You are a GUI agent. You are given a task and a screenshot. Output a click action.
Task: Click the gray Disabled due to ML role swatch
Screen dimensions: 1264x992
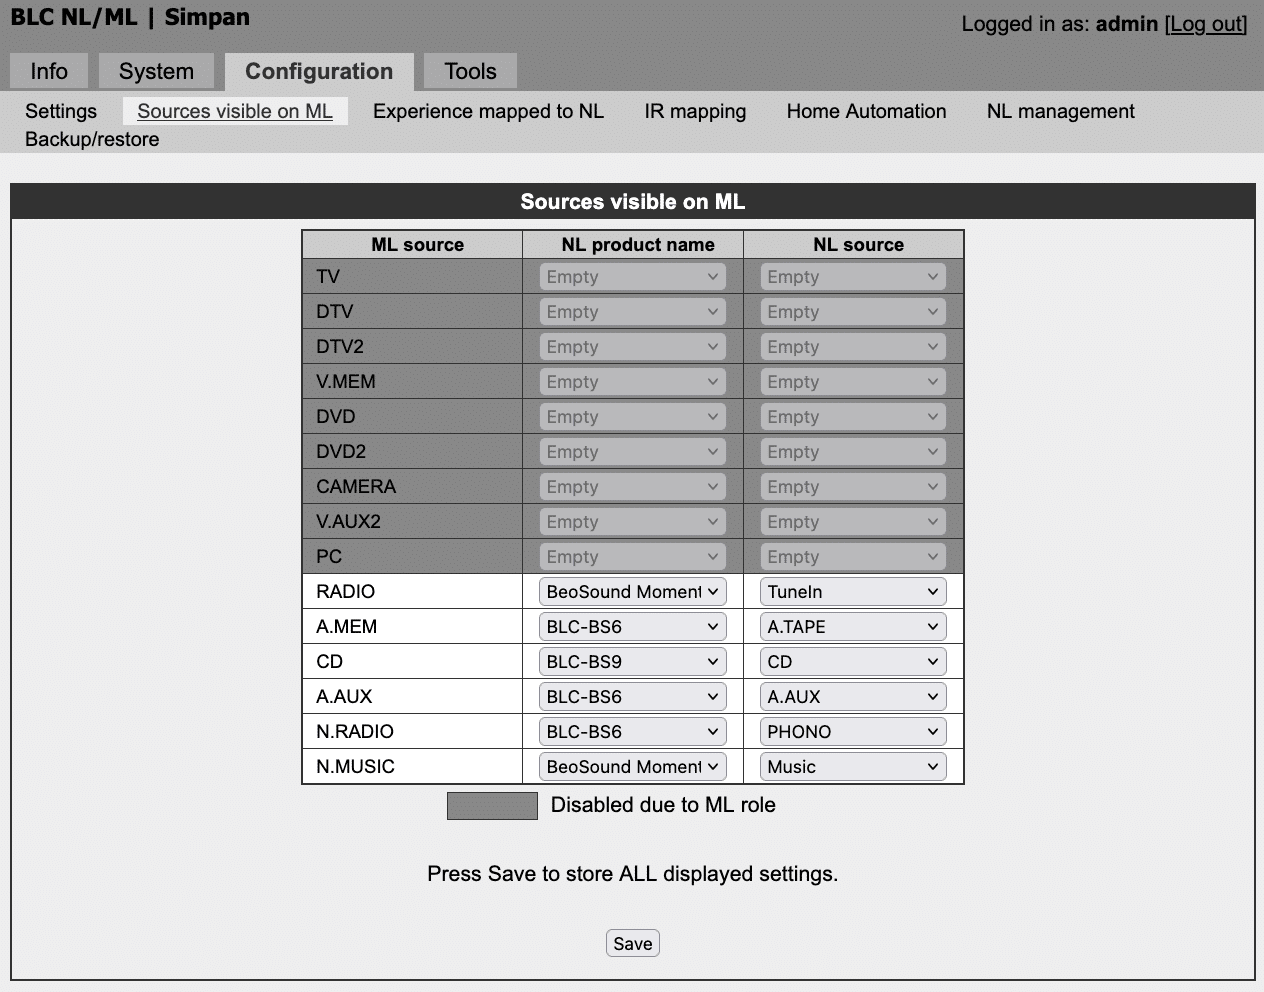click(492, 806)
